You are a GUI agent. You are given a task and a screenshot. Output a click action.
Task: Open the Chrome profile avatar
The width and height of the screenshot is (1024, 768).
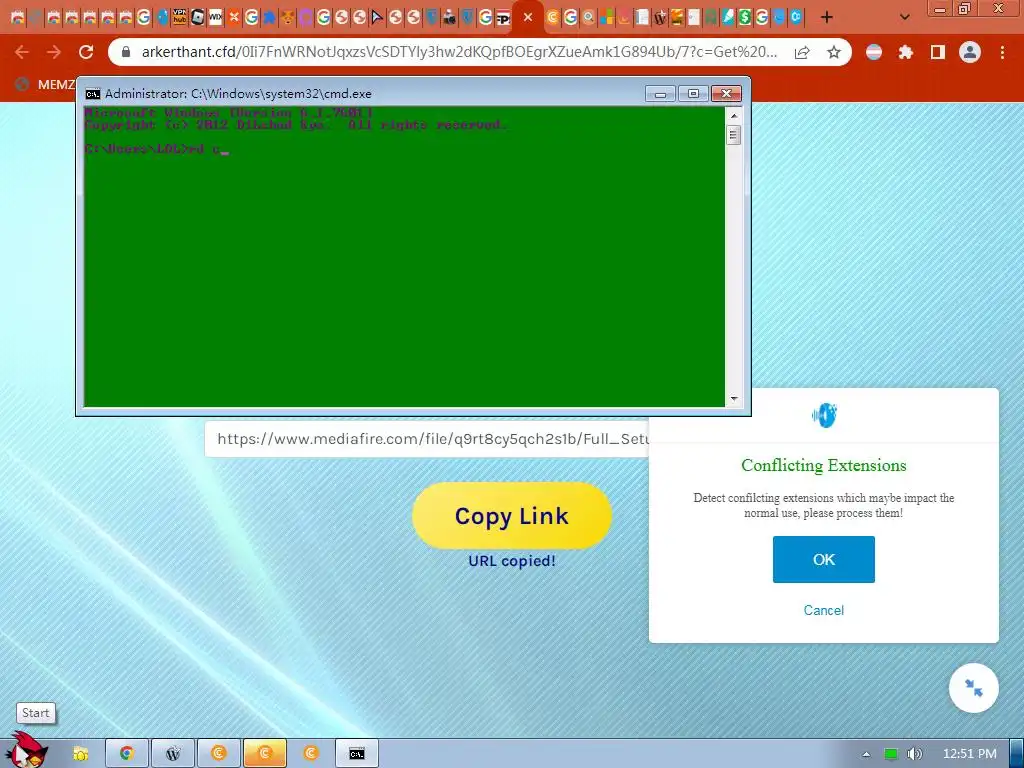click(x=970, y=52)
